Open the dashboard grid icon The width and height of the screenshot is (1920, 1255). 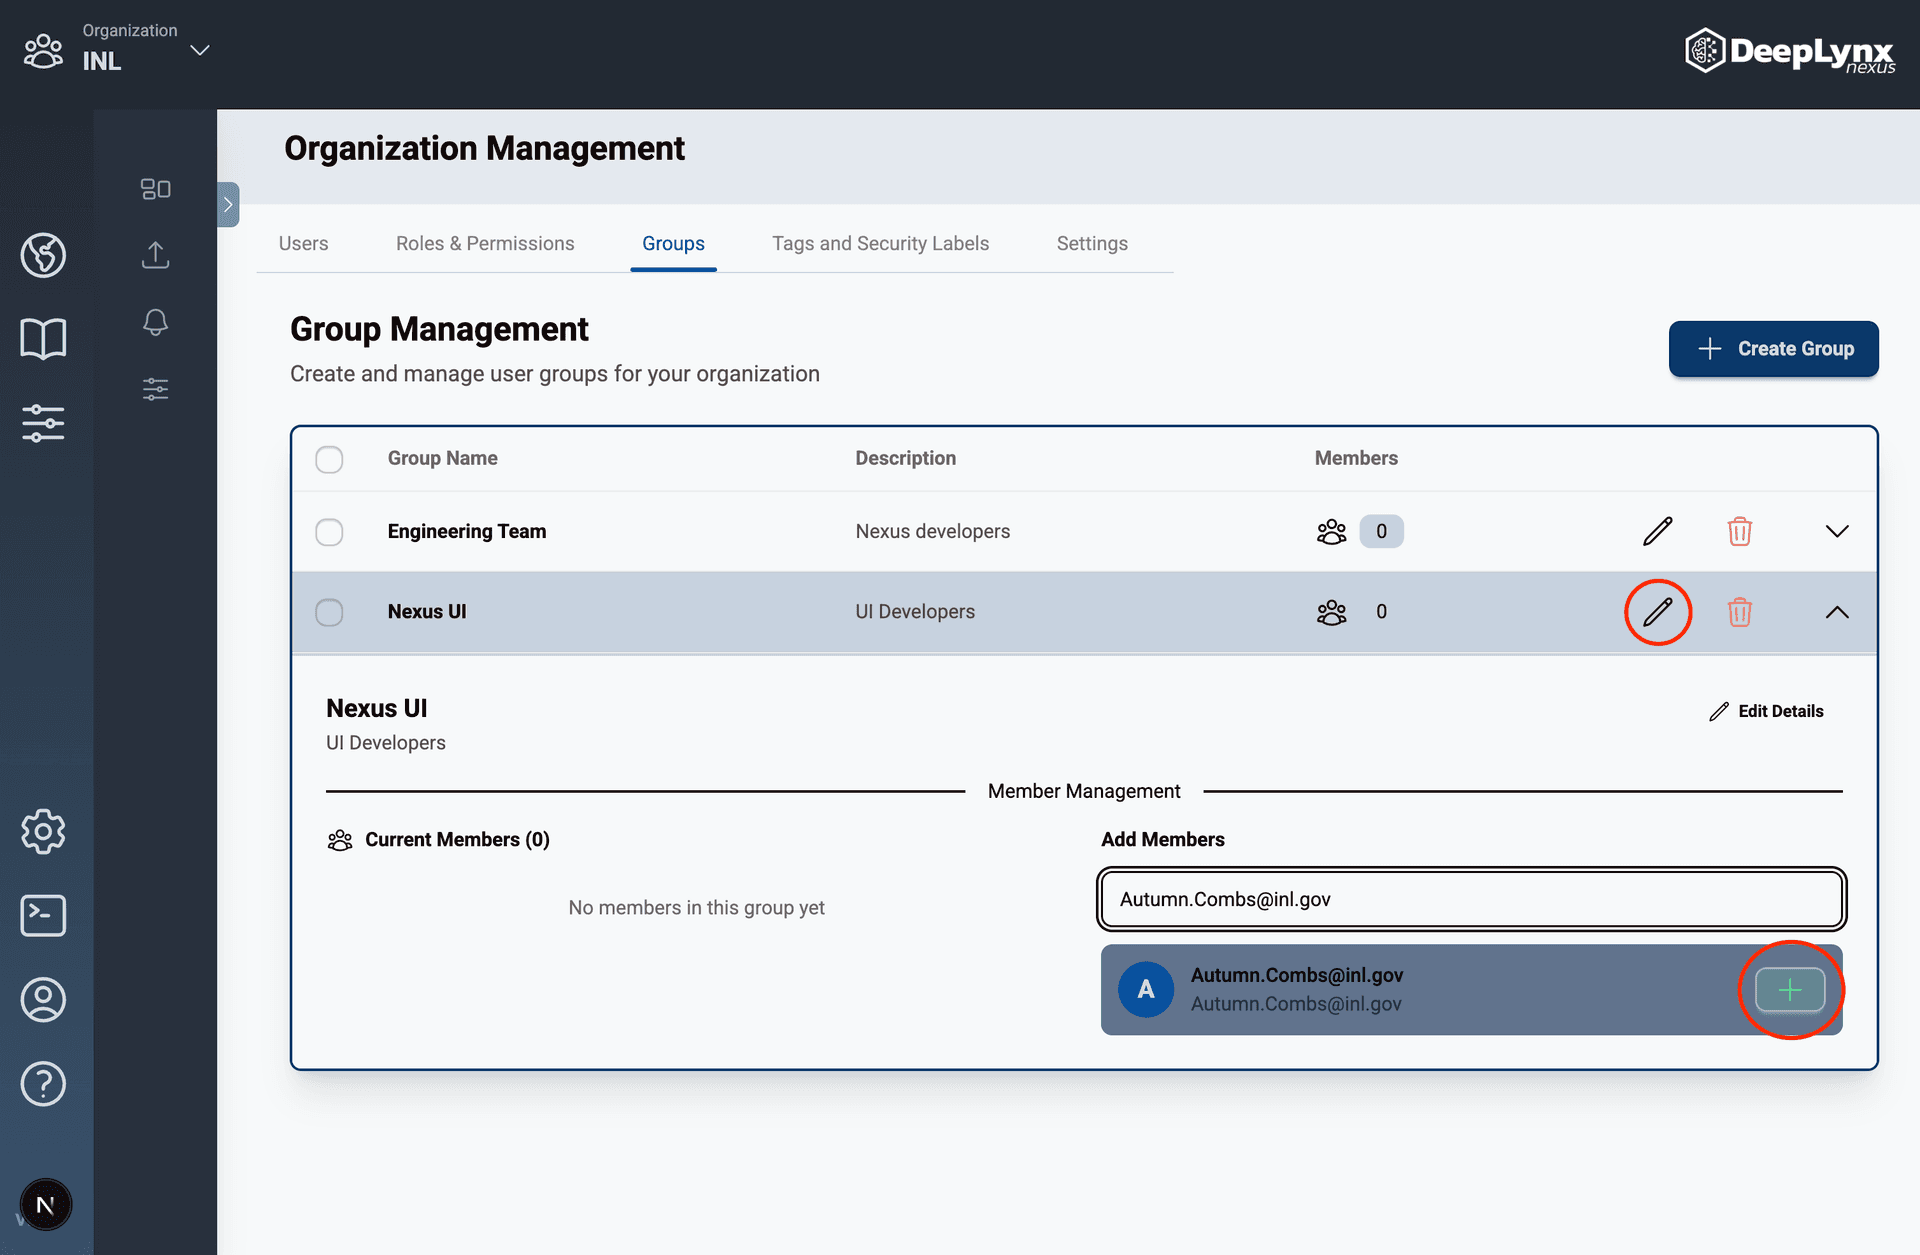pyautogui.click(x=155, y=188)
